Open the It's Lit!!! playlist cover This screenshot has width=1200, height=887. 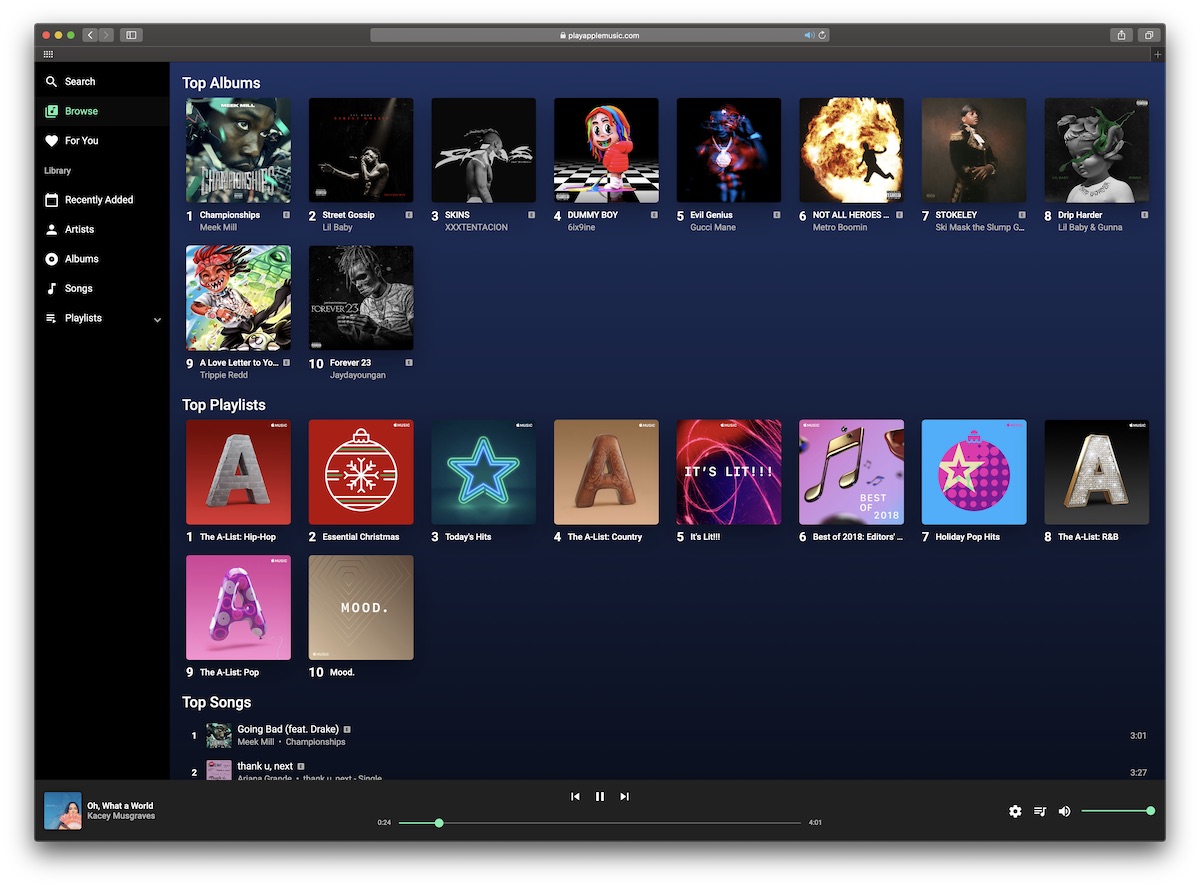729,472
